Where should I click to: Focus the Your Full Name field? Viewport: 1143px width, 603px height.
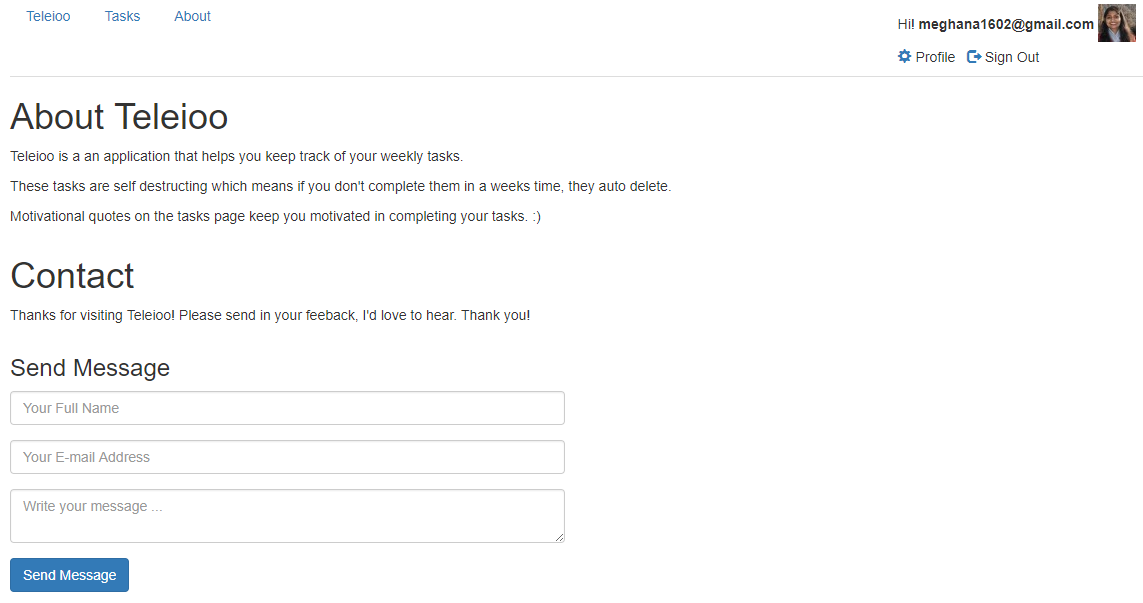(287, 408)
